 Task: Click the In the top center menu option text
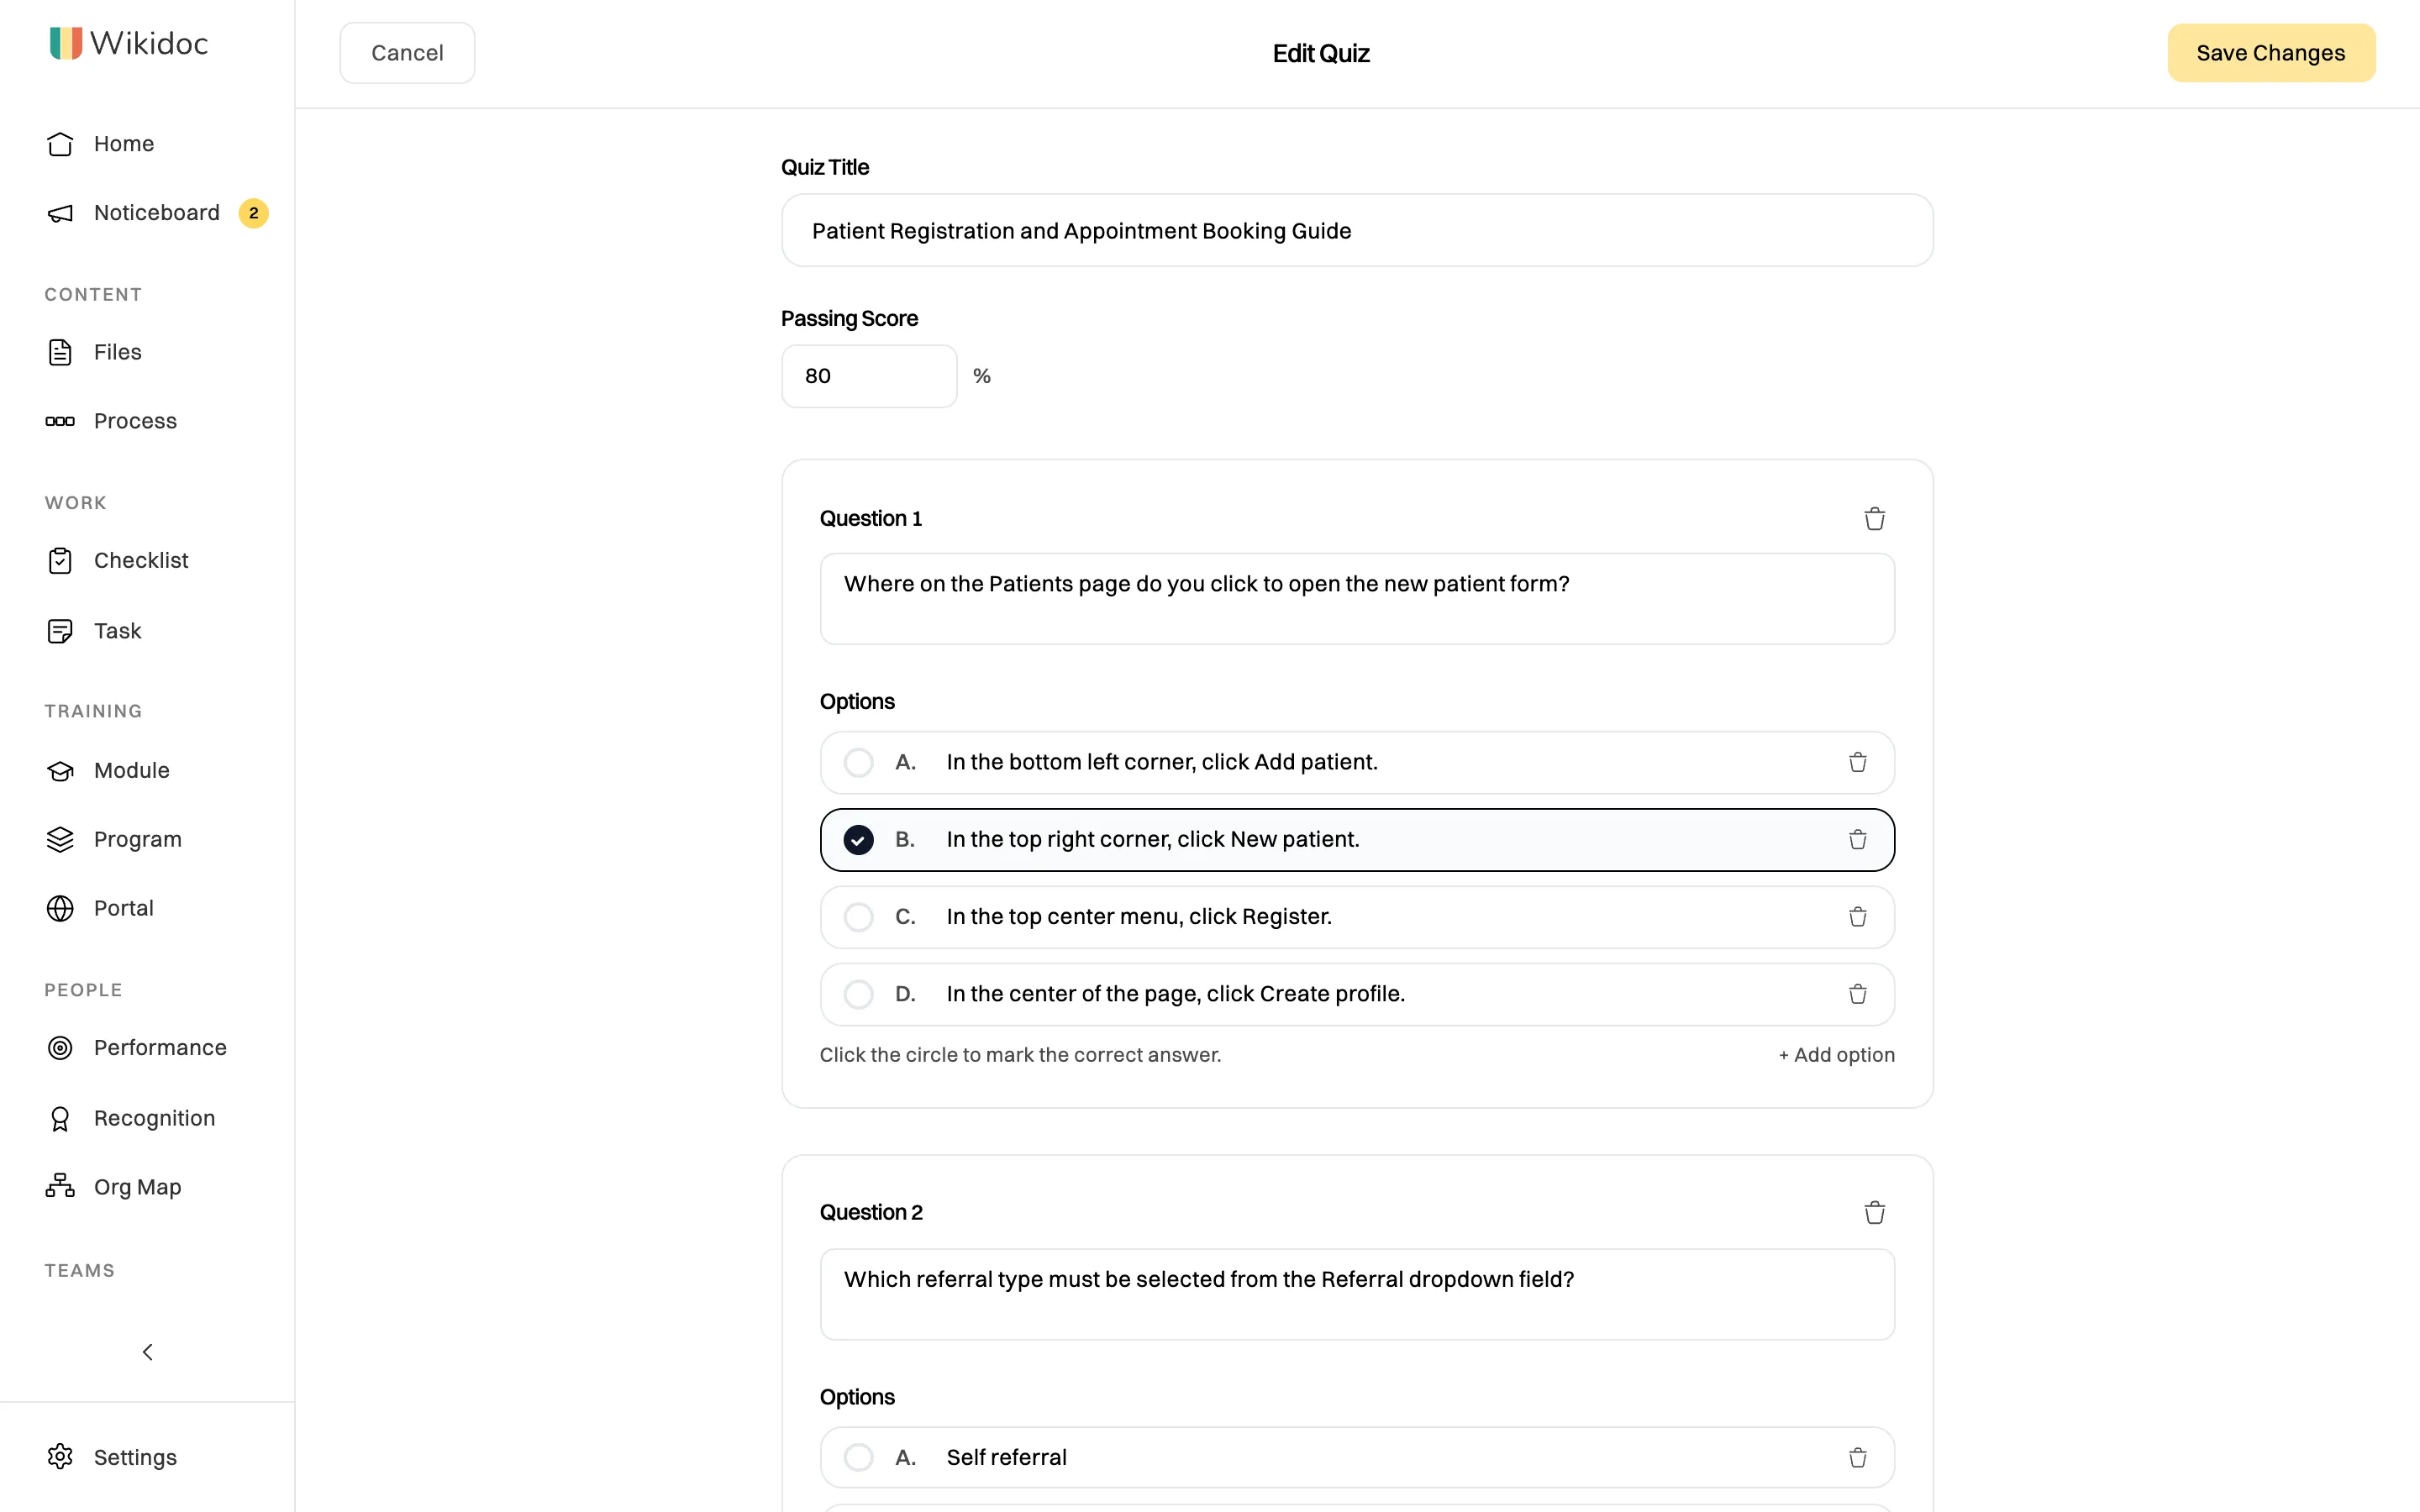coord(1139,917)
